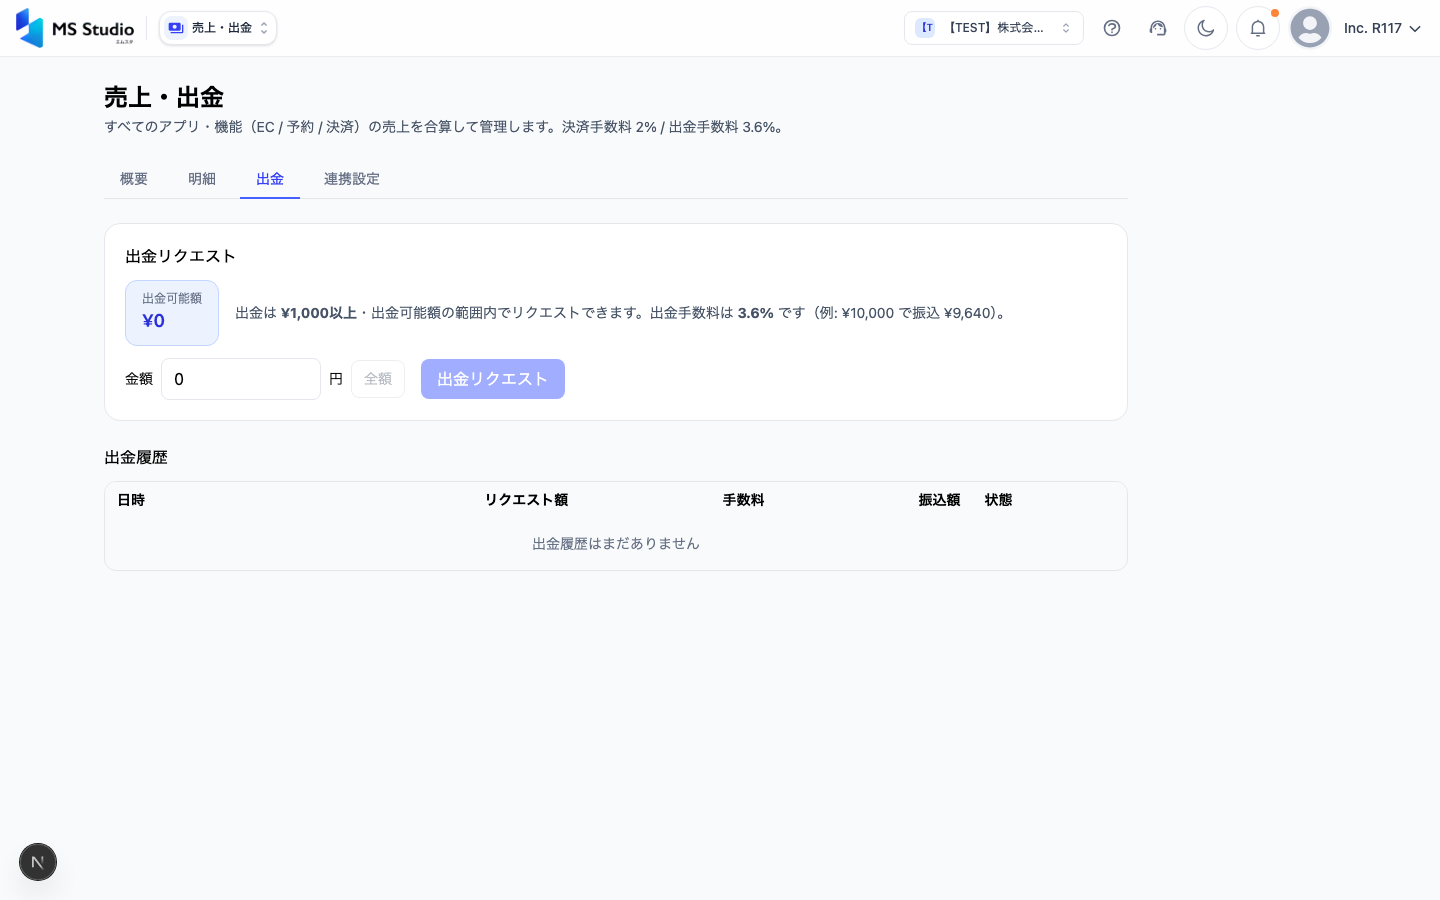Screen dimensions: 1440x900
Task: Click the 出金可能額 ¥0 card
Action: click(x=172, y=313)
